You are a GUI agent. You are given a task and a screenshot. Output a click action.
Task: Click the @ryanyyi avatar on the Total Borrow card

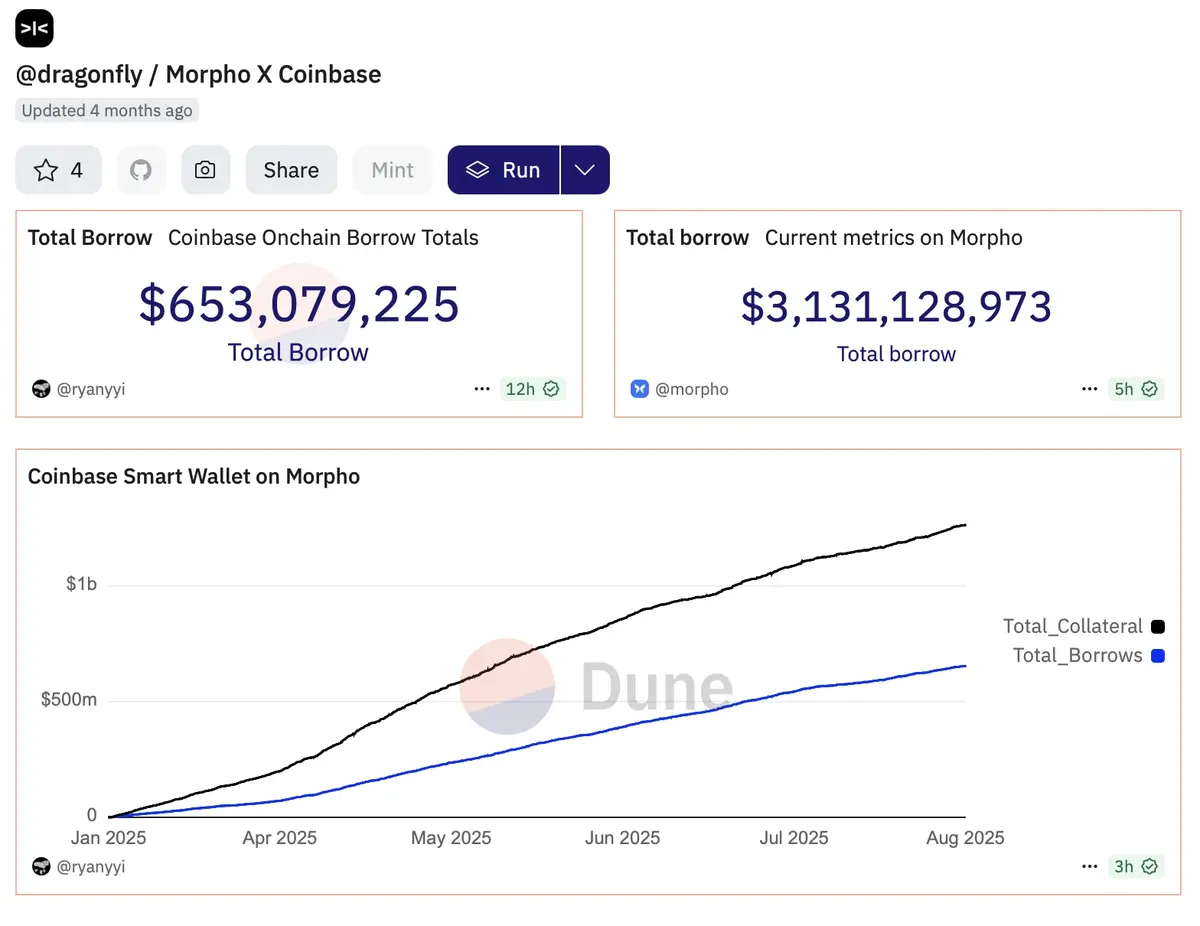tap(40, 389)
